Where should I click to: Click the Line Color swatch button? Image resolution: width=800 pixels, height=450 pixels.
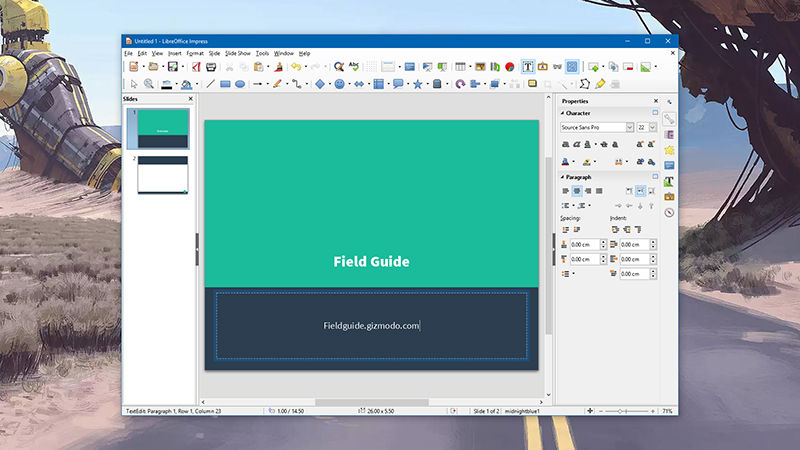(x=166, y=85)
